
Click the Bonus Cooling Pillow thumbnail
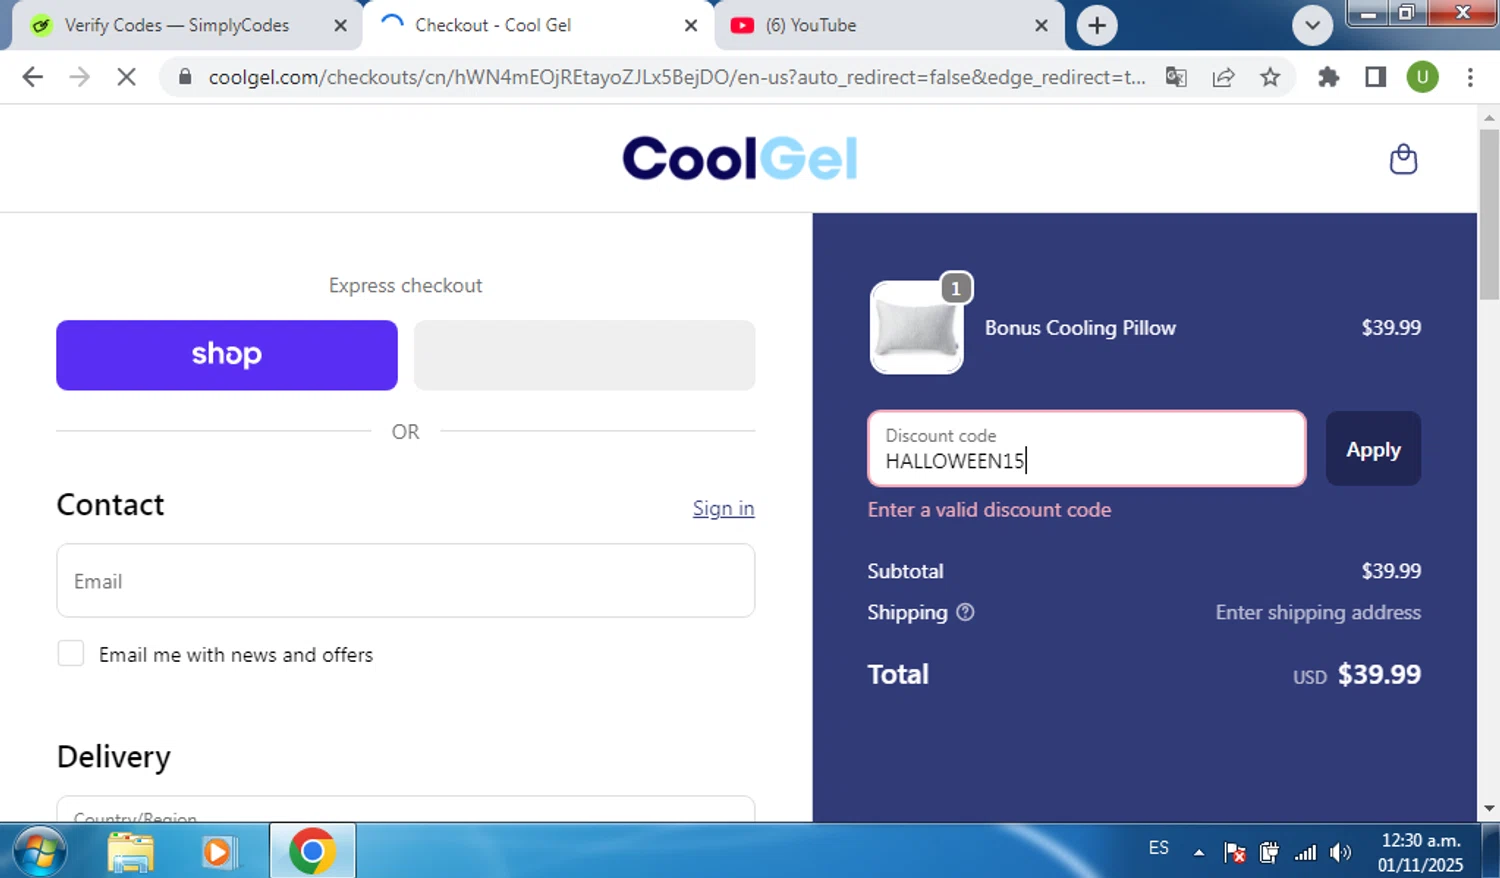pos(916,327)
